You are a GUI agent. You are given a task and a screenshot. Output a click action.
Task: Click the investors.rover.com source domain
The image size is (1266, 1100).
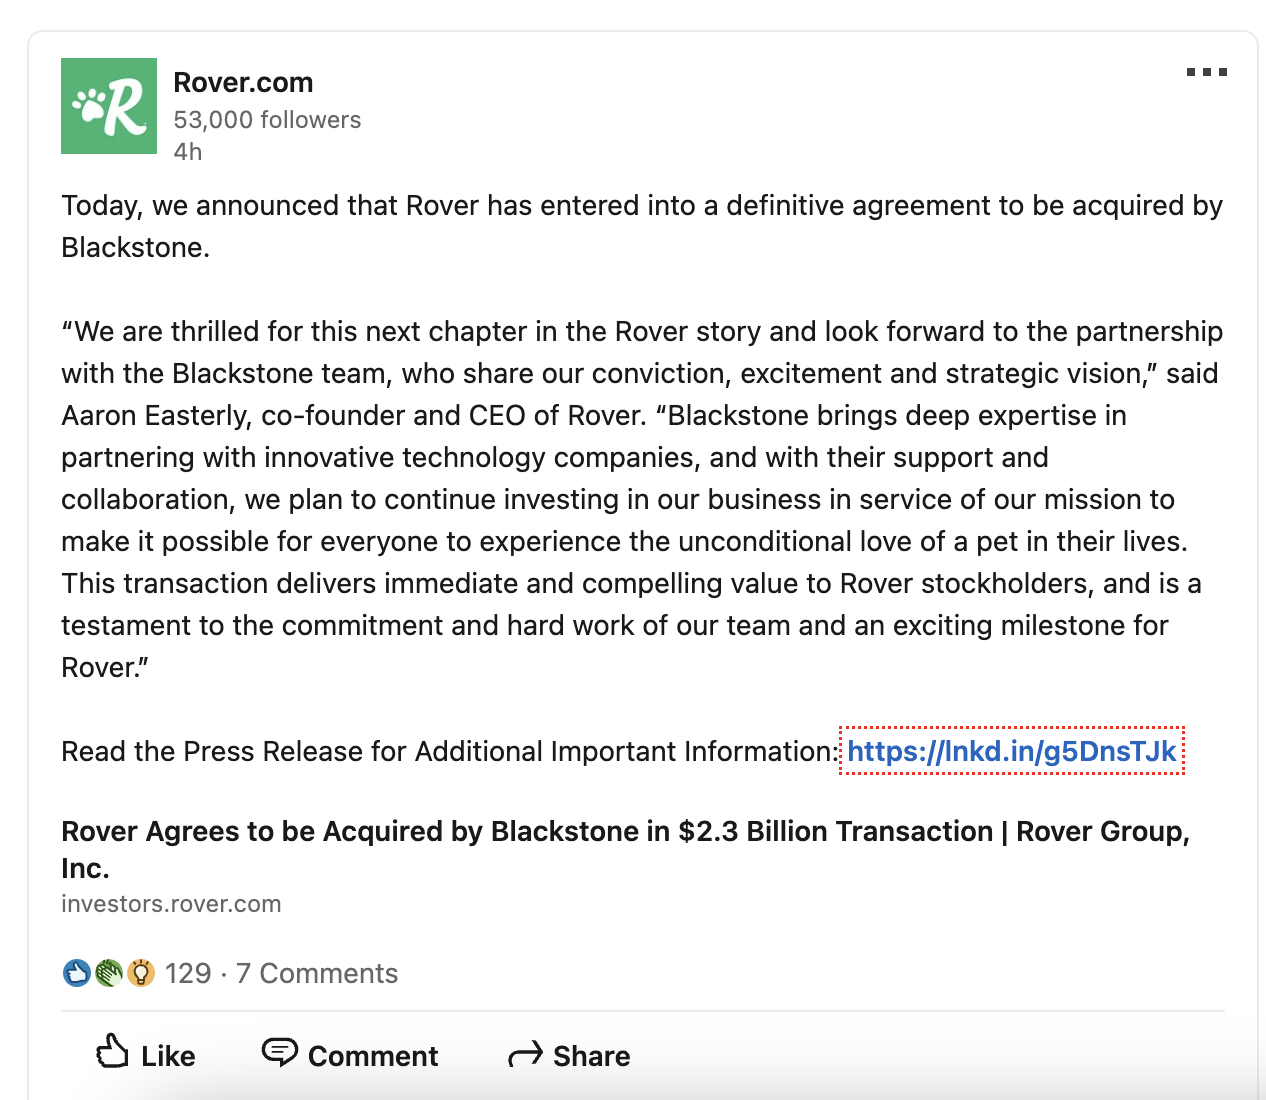coord(171,904)
